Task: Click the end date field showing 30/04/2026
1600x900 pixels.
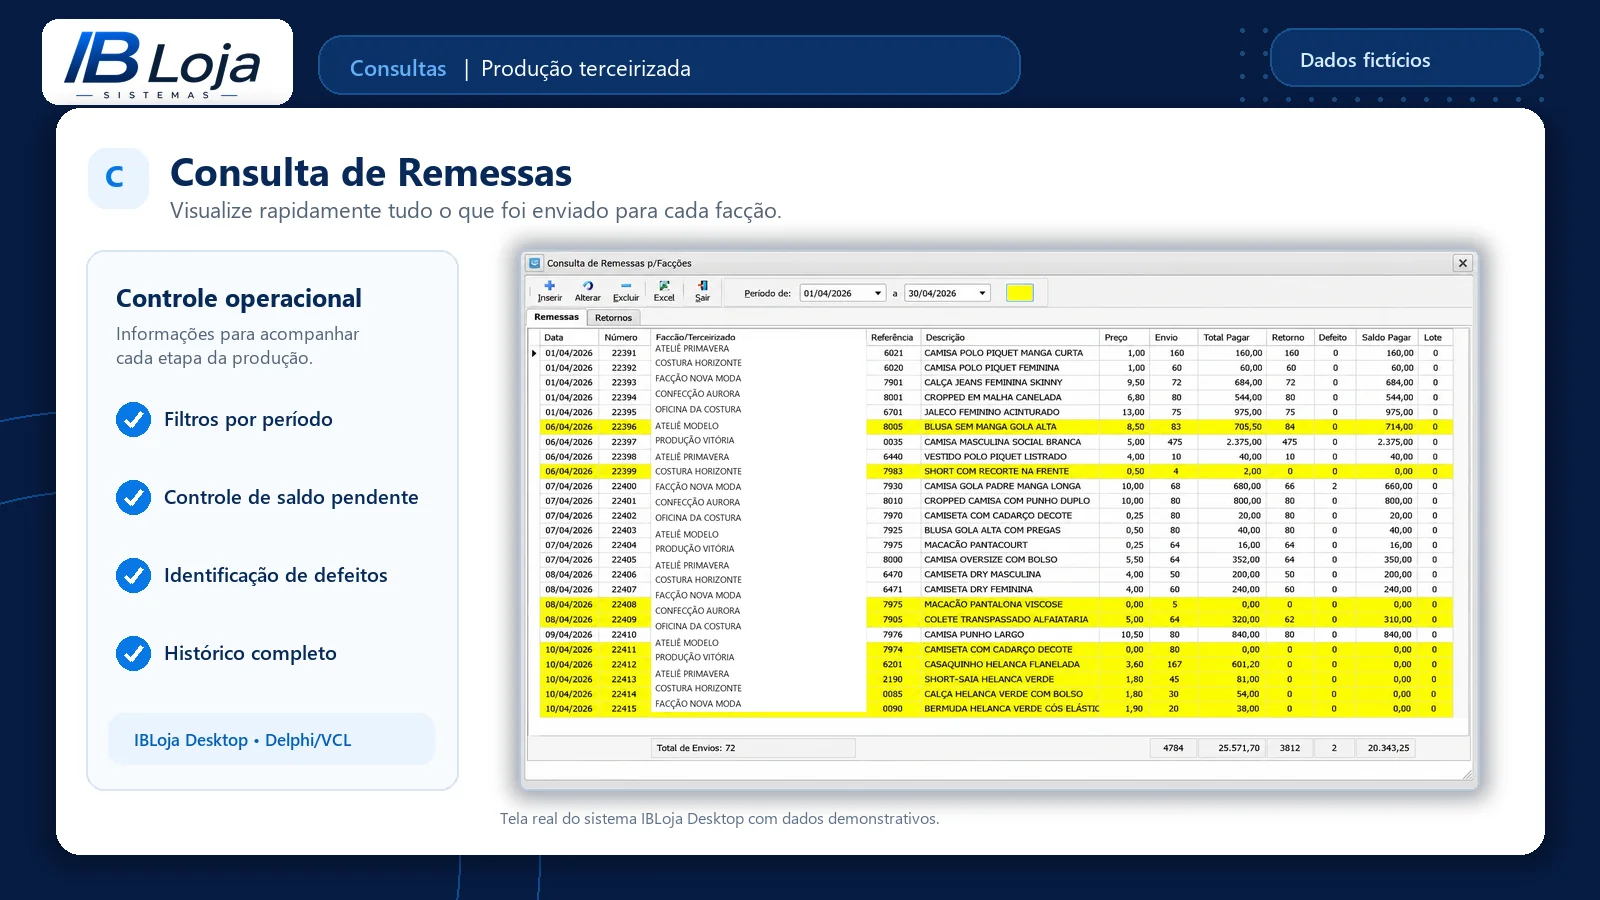Action: pyautogui.click(x=948, y=293)
